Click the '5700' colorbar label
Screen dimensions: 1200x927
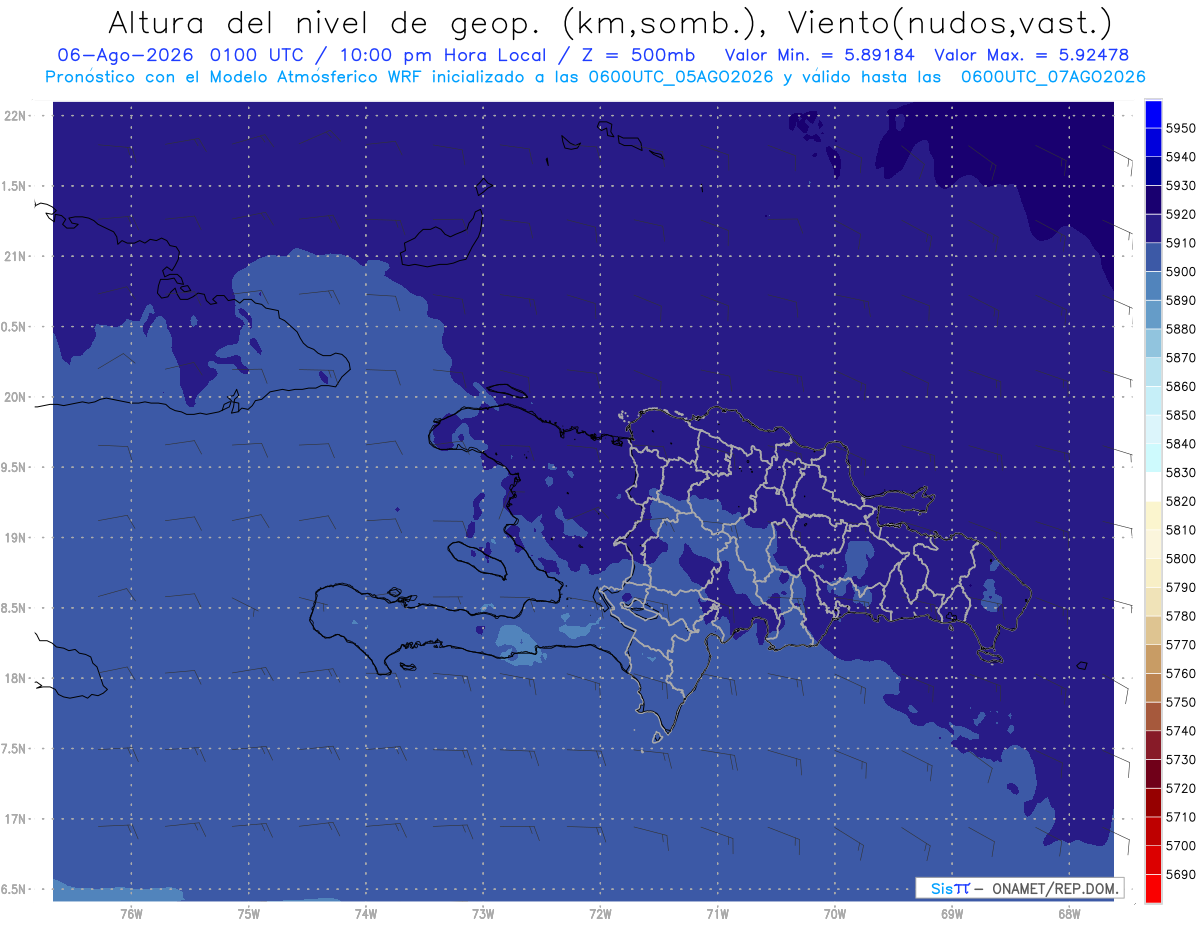[1181, 845]
